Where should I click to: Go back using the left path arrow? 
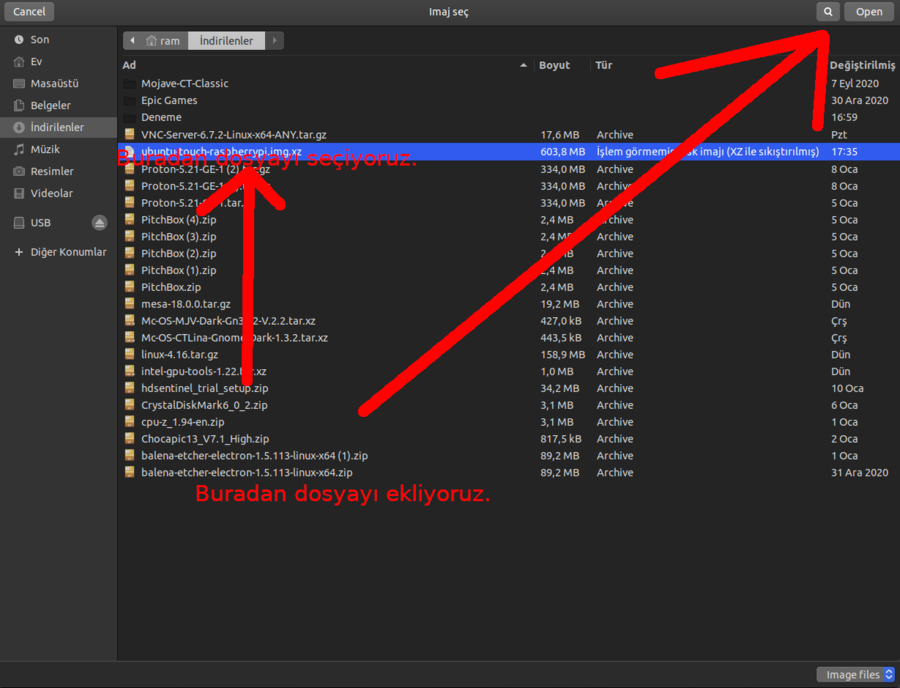[x=133, y=41]
